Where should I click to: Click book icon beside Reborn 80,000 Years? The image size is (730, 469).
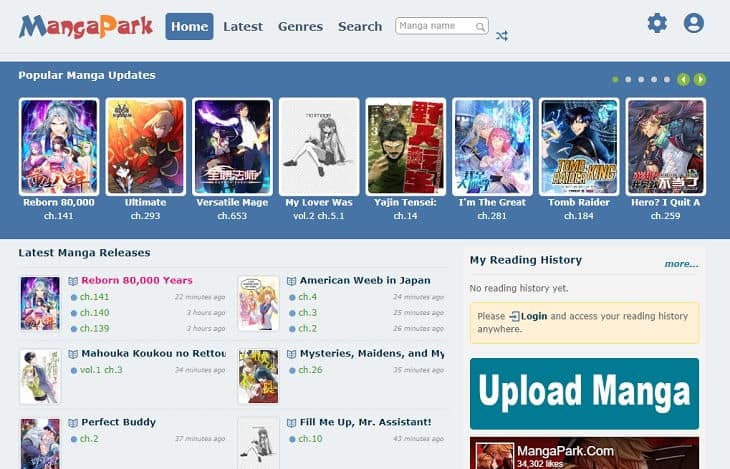(73, 281)
